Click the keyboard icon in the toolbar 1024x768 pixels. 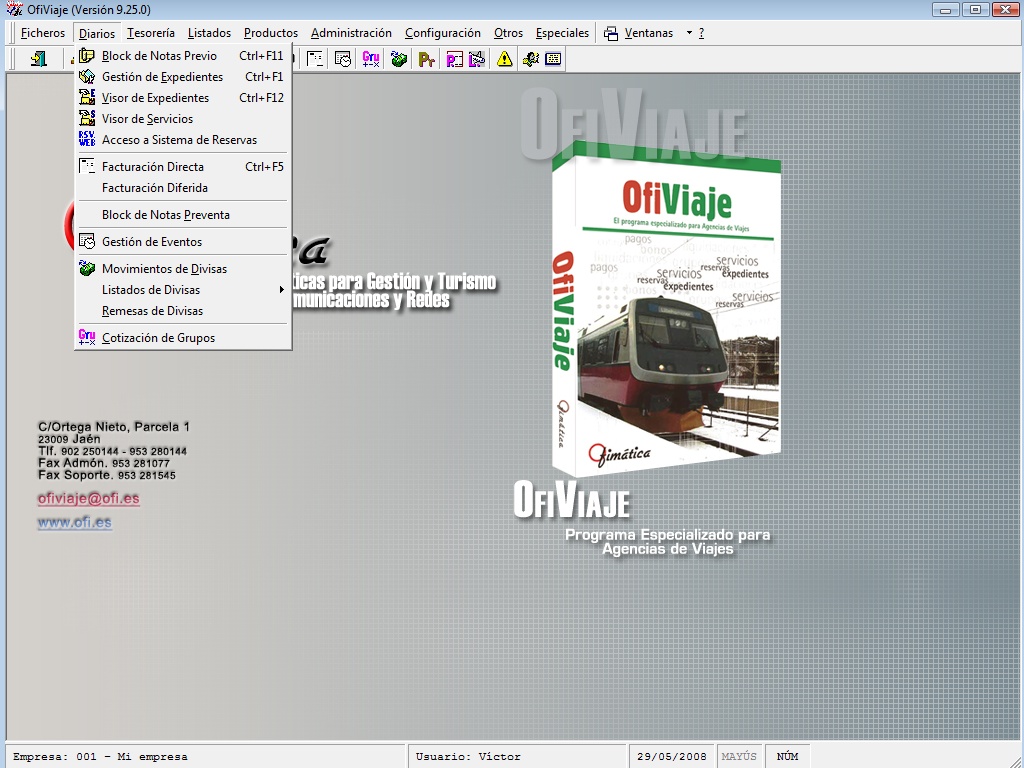coord(553,59)
